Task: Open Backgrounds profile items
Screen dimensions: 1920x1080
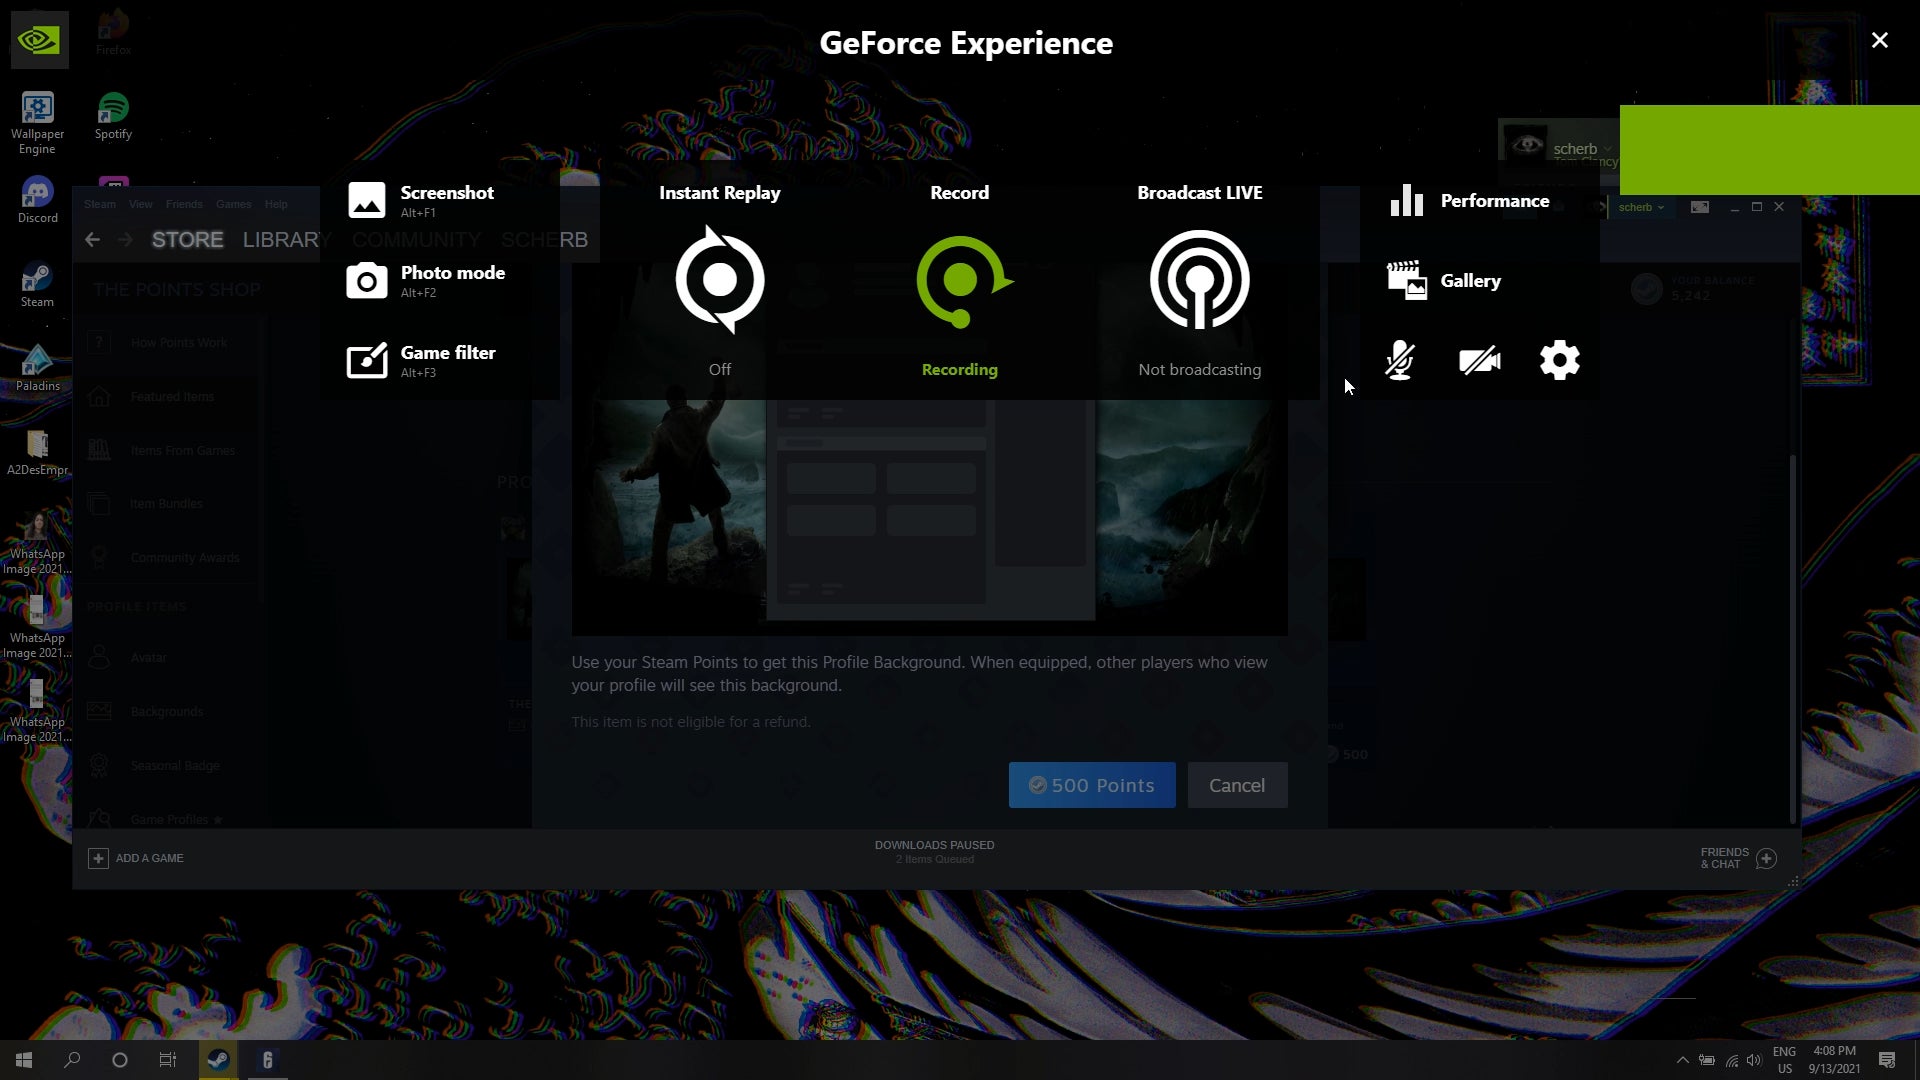Action: click(167, 712)
